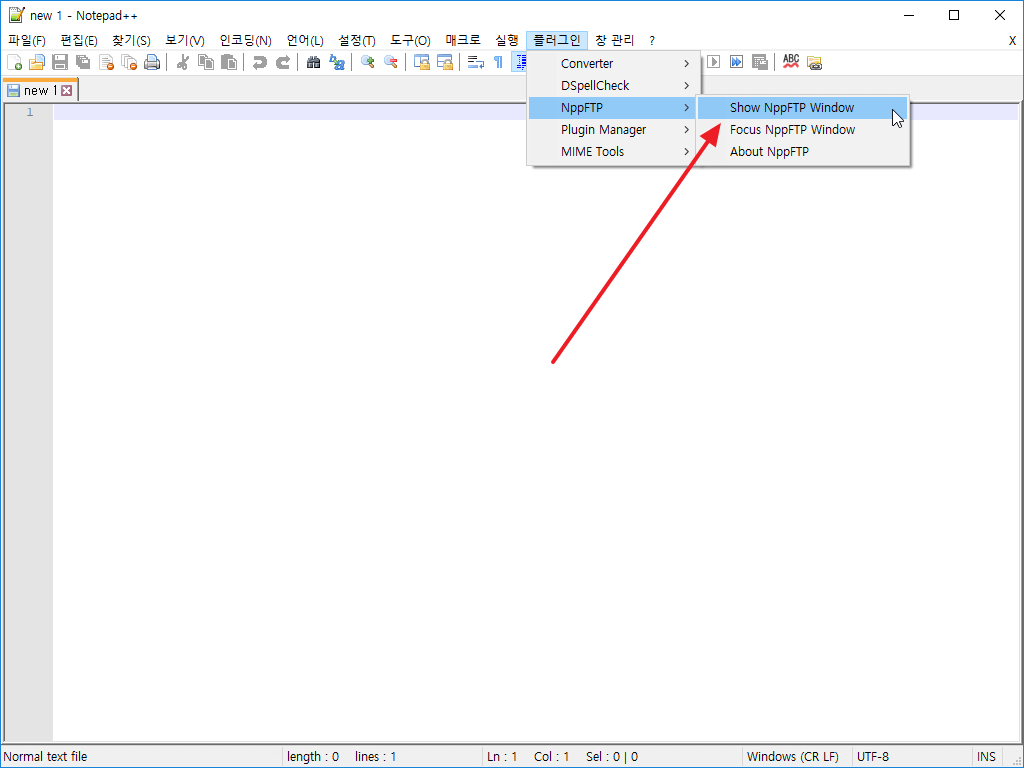Click the Redo arrow icon
The height and width of the screenshot is (768, 1024).
(x=283, y=62)
